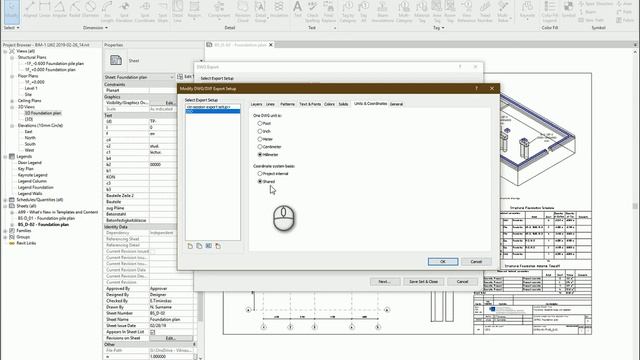Switch to the Layers tab
The width and height of the screenshot is (640, 360).
tap(256, 104)
